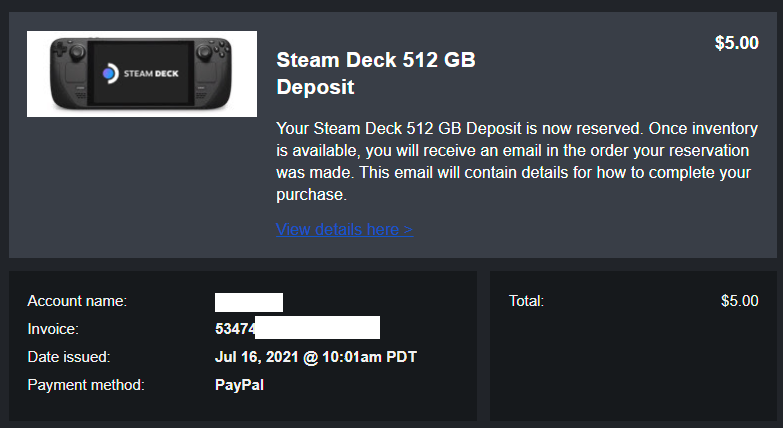783x428 pixels.
Task: Click the $5.00 total amount
Action: coord(739,301)
